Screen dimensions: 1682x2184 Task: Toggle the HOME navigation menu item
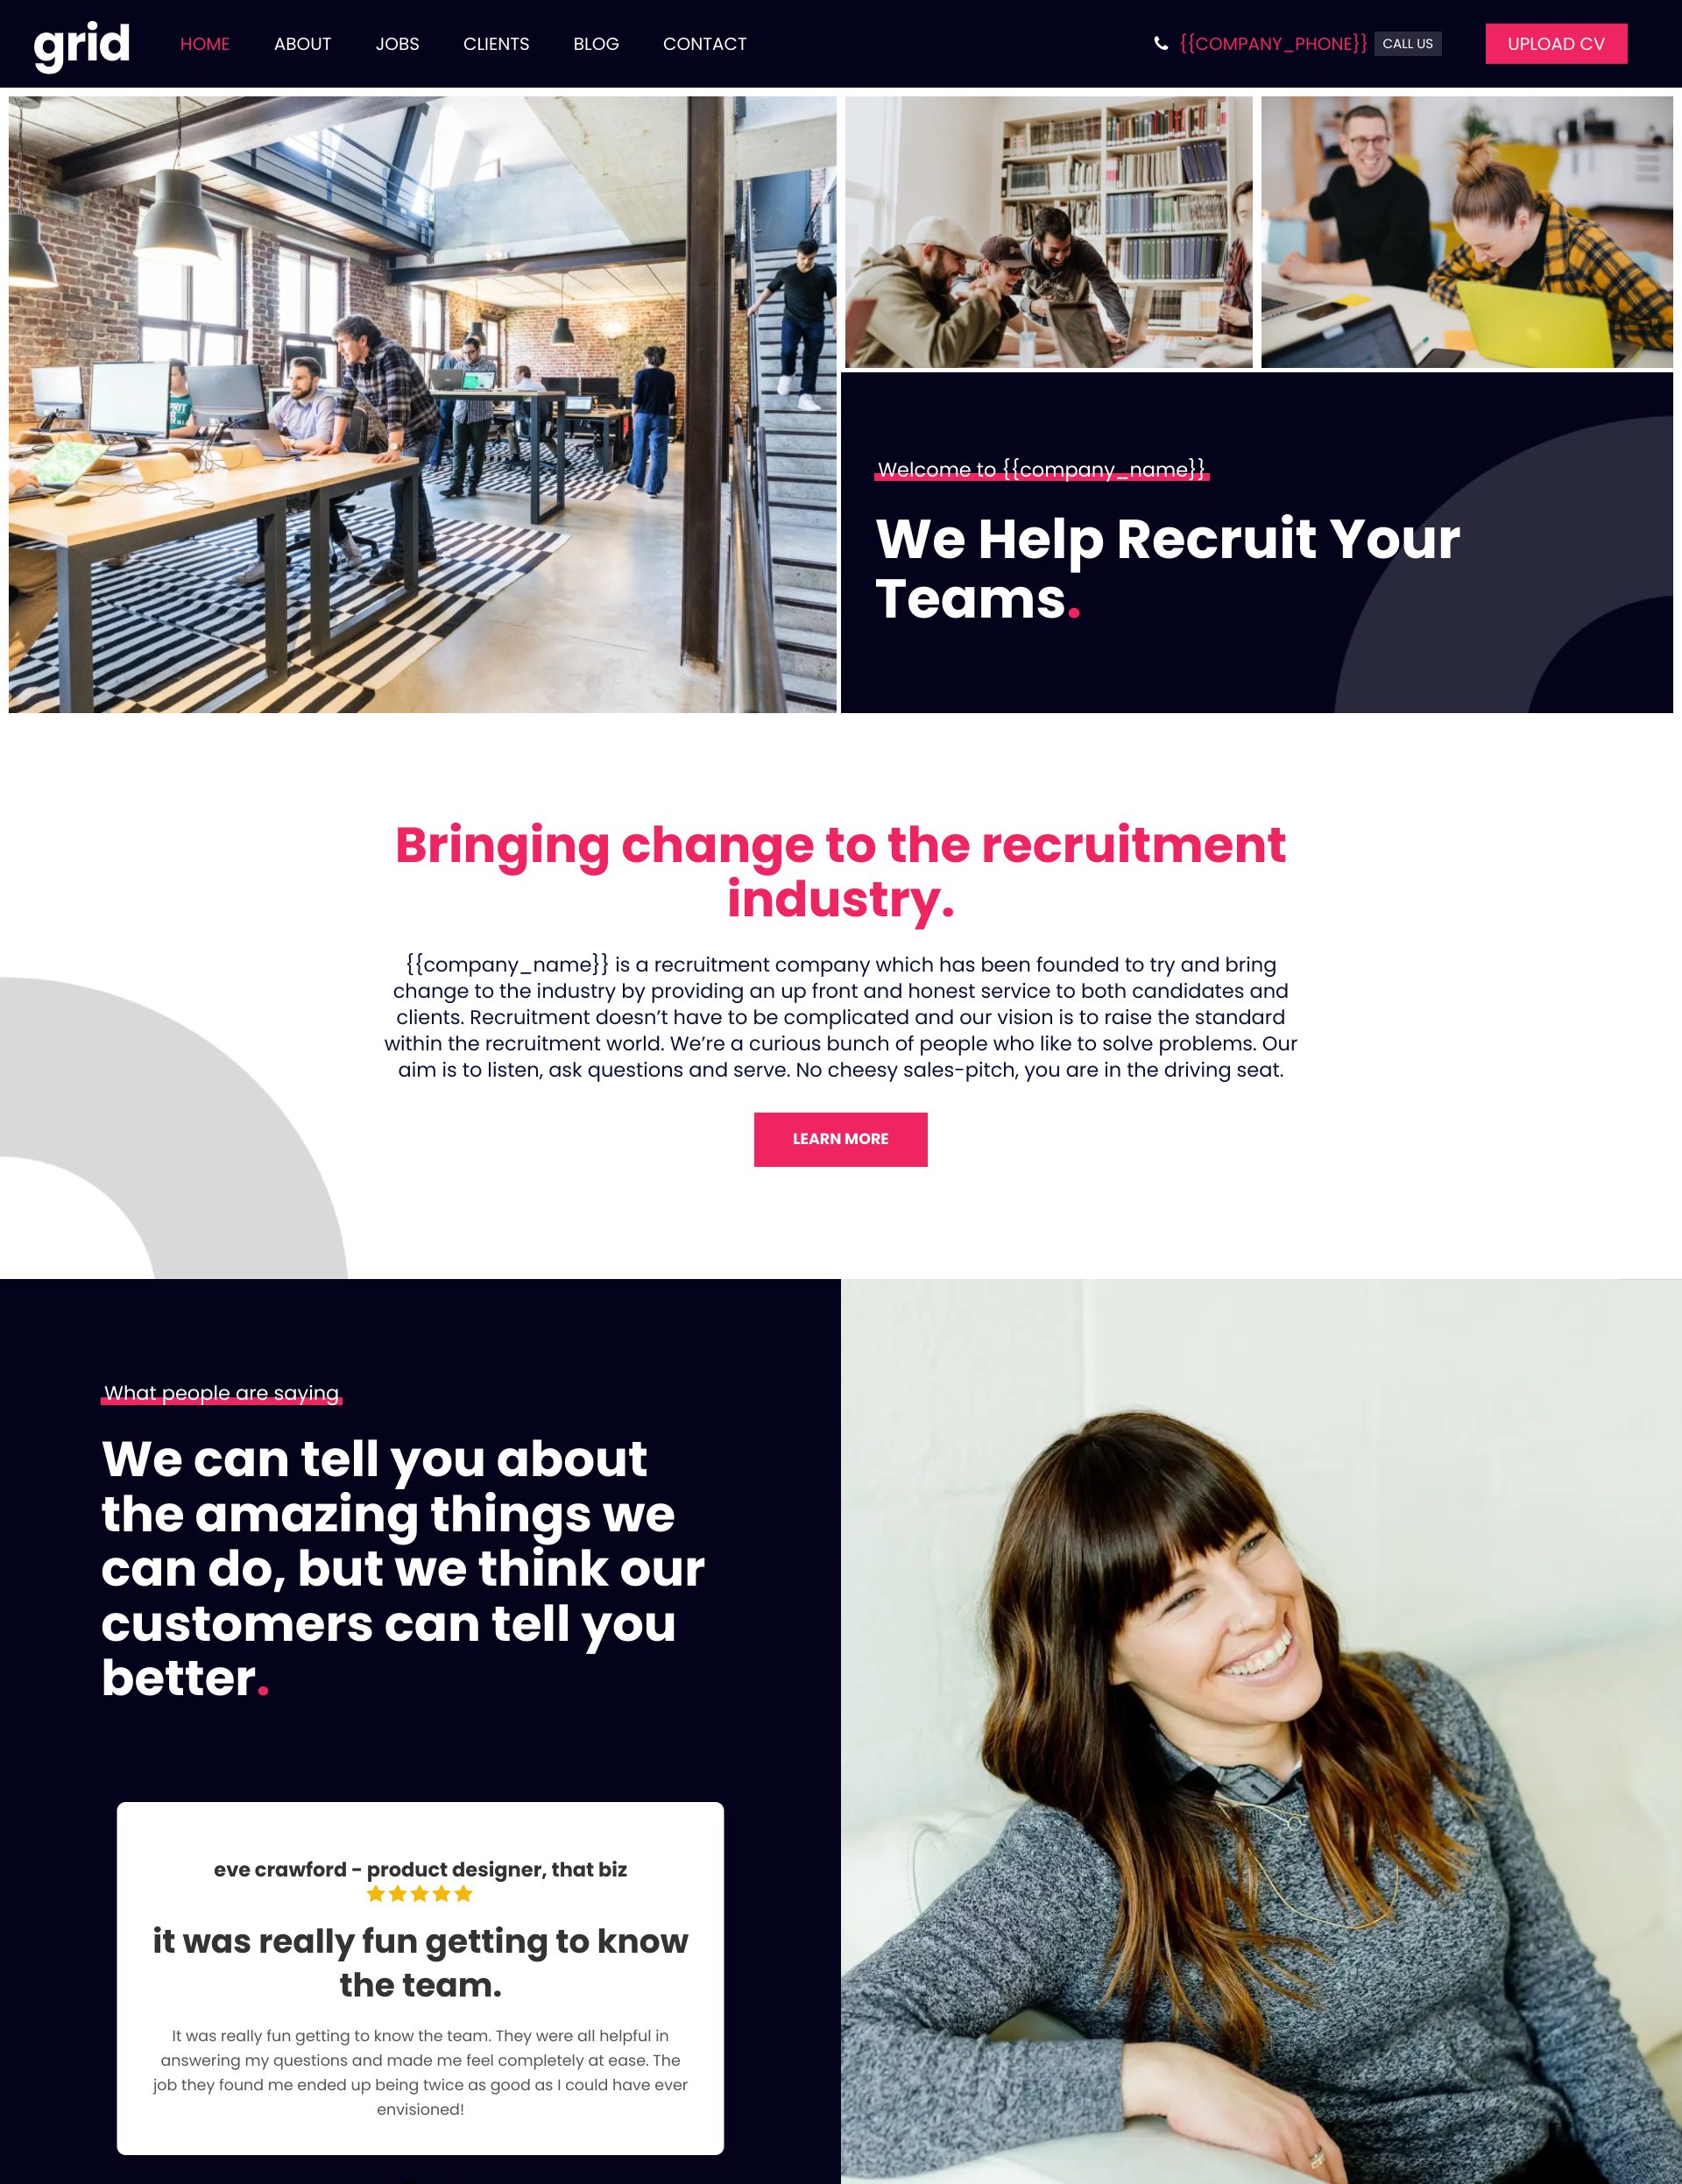[x=207, y=42]
